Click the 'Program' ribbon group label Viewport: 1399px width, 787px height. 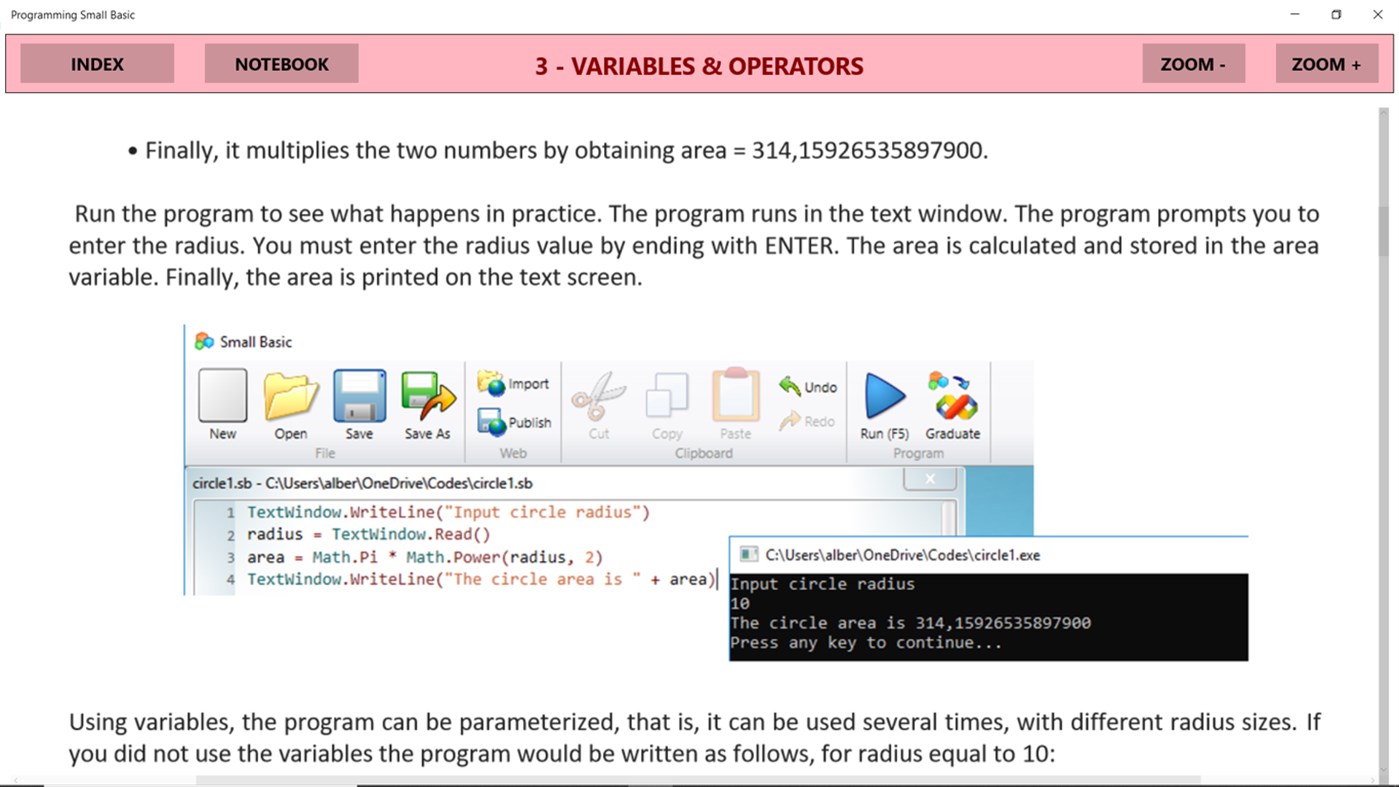pyautogui.click(x=918, y=453)
